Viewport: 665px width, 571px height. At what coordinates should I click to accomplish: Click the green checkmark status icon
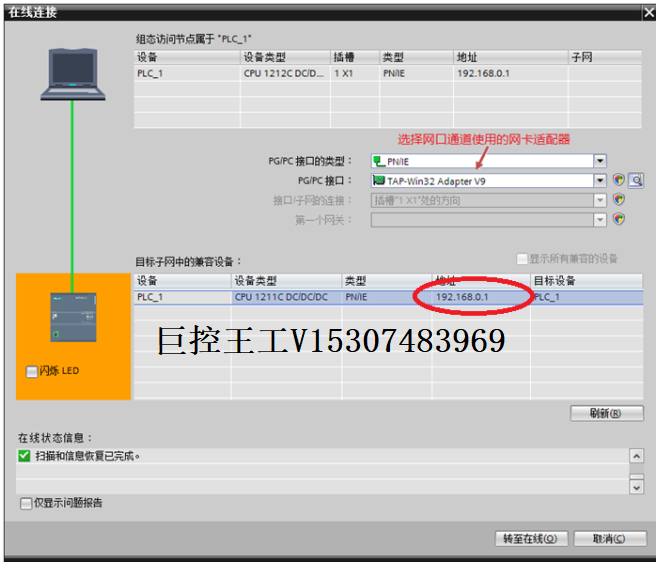point(25,456)
